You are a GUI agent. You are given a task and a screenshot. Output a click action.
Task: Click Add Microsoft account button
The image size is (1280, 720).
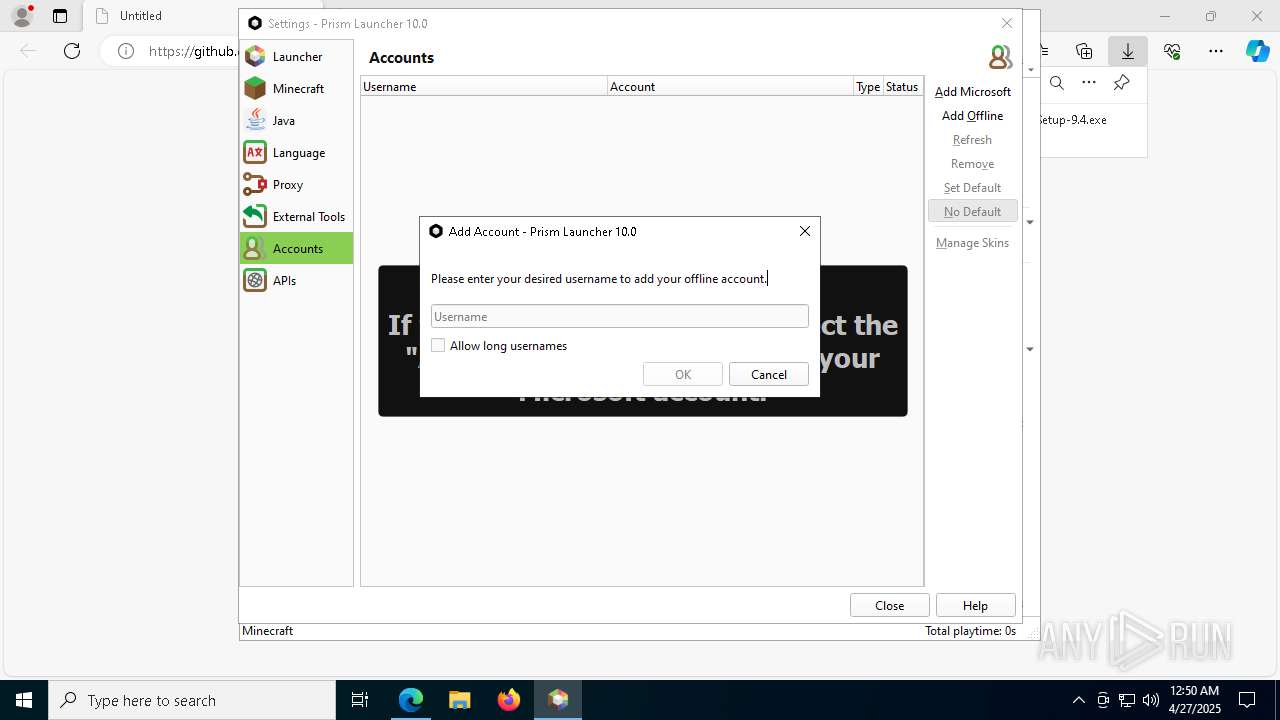972,92
